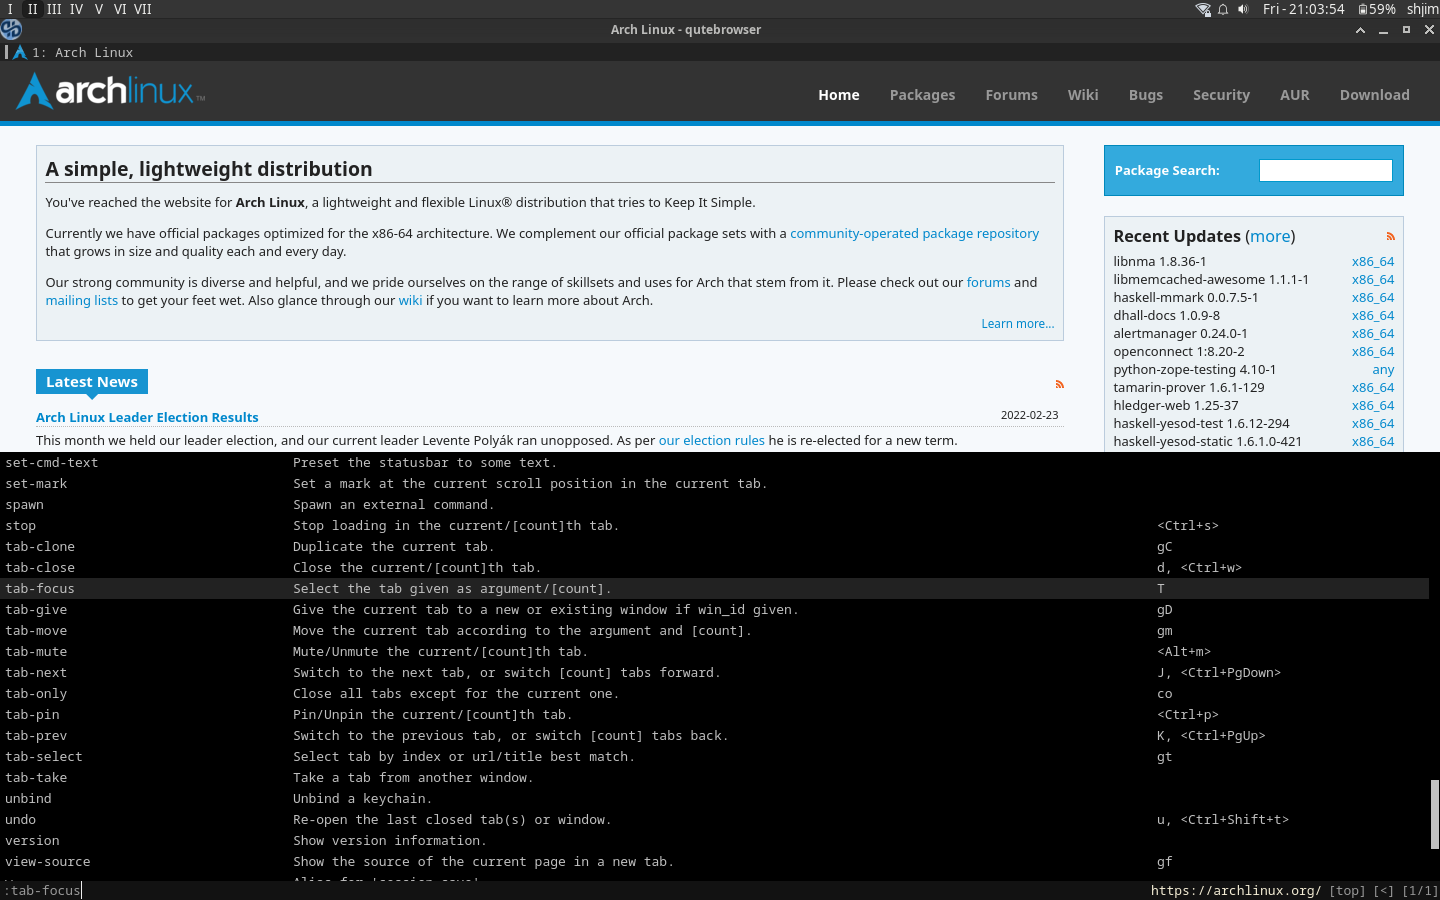1440x900 pixels.
Task: Go to the Wiki nav item
Action: (x=1083, y=95)
